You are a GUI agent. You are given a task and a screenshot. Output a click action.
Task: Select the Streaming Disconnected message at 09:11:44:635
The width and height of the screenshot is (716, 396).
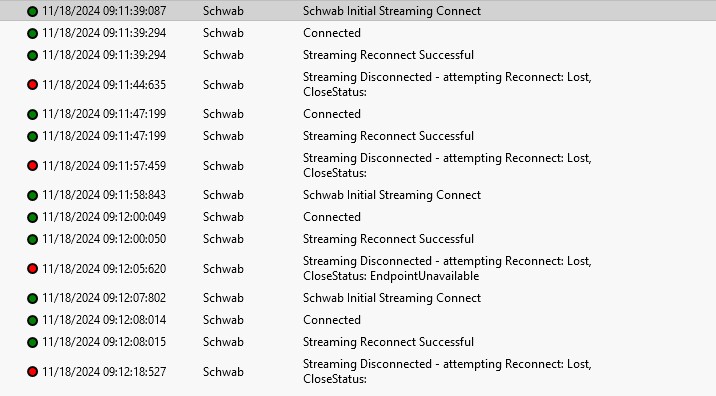pos(447,84)
